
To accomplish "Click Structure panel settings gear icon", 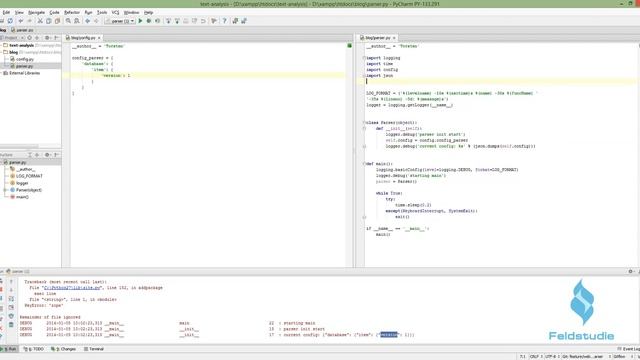I will coord(47,155).
